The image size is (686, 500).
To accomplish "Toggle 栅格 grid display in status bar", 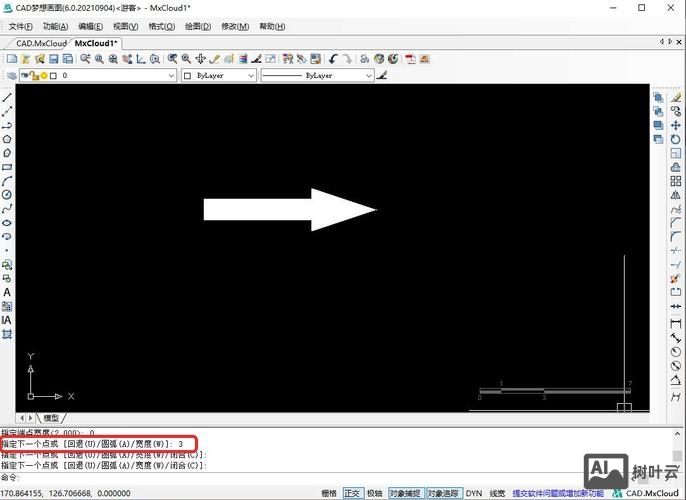I will 329,493.
